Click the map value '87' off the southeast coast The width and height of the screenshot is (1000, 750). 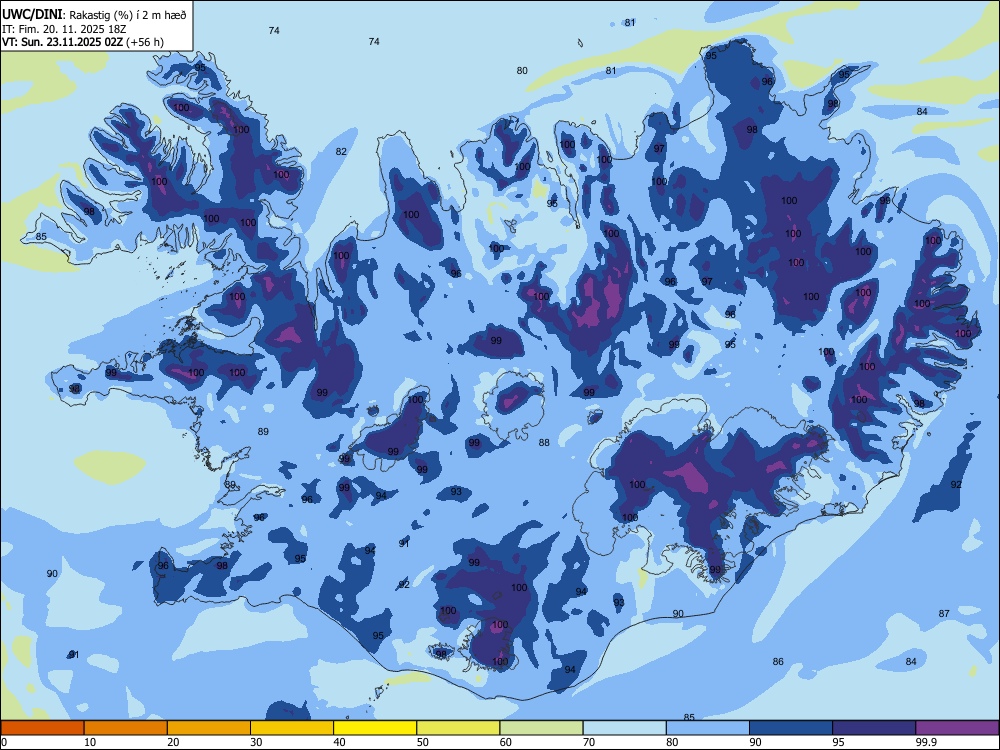944,614
